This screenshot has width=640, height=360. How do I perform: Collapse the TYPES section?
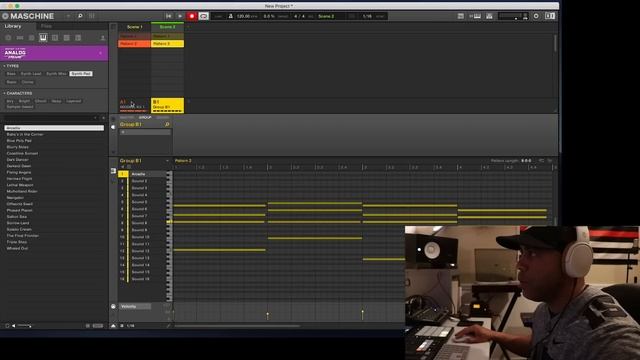click(11, 66)
